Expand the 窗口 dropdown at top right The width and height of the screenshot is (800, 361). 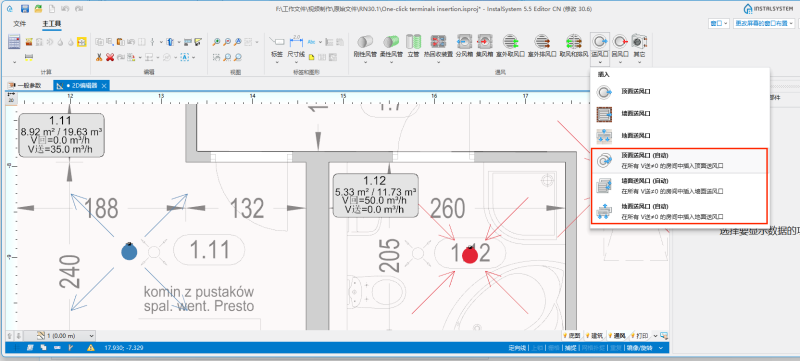click(x=718, y=23)
